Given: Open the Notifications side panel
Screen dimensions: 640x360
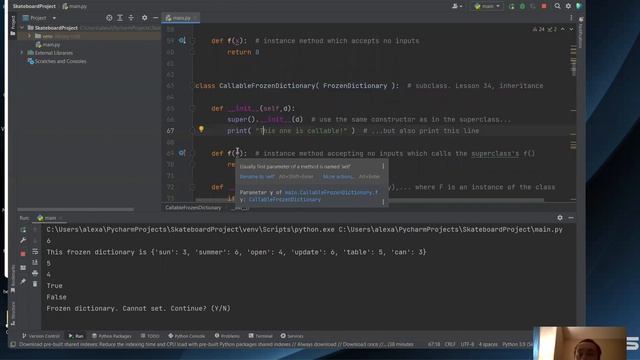Looking at the screenshot, I should [x=581, y=33].
